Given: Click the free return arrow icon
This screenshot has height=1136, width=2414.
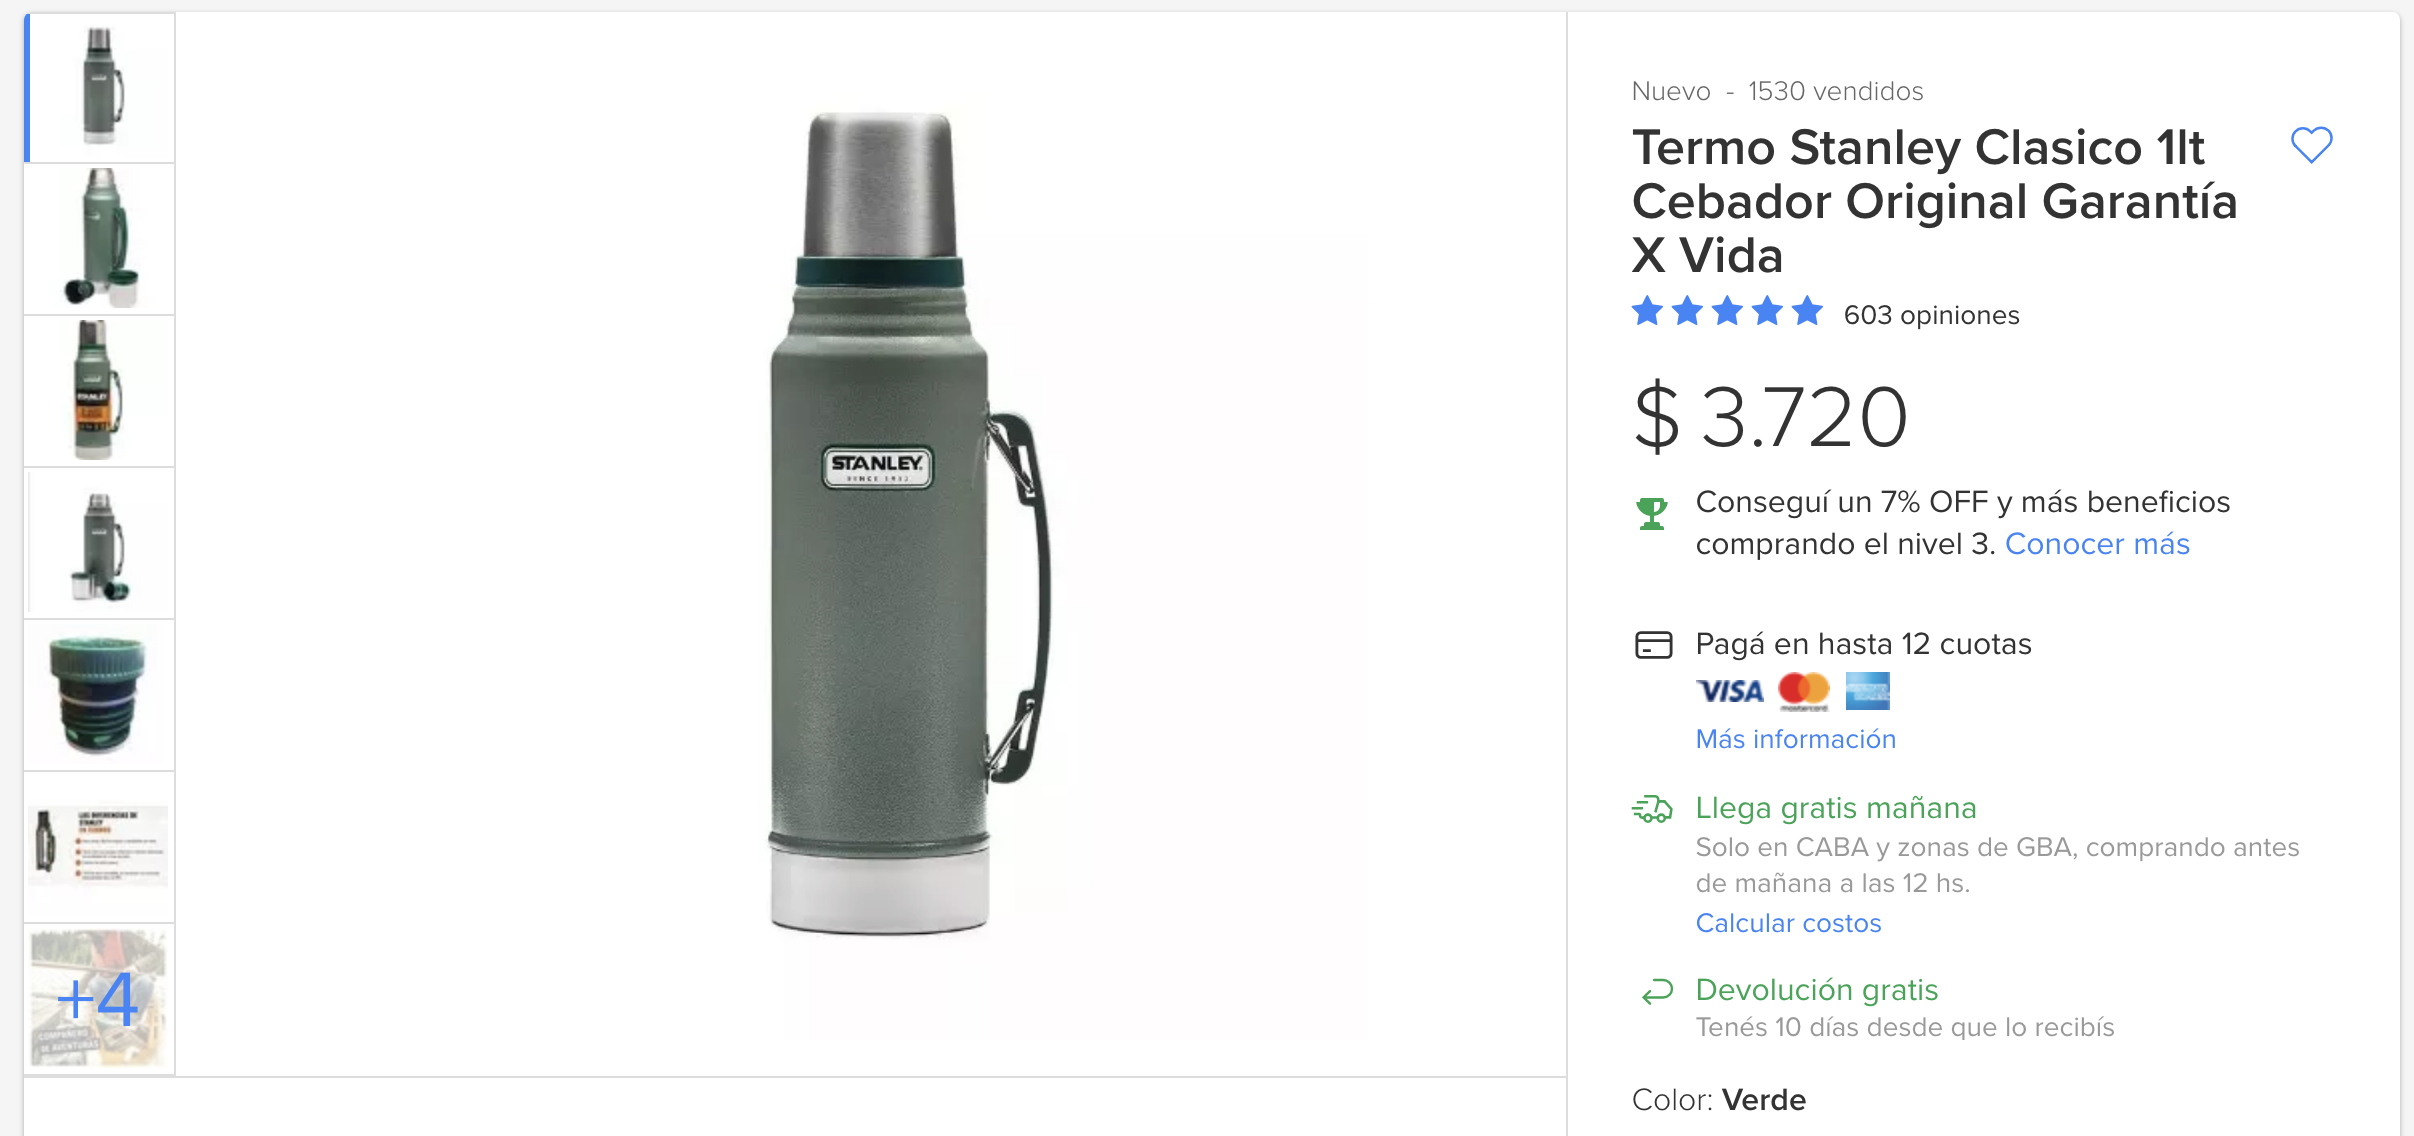Looking at the screenshot, I should click(1656, 991).
